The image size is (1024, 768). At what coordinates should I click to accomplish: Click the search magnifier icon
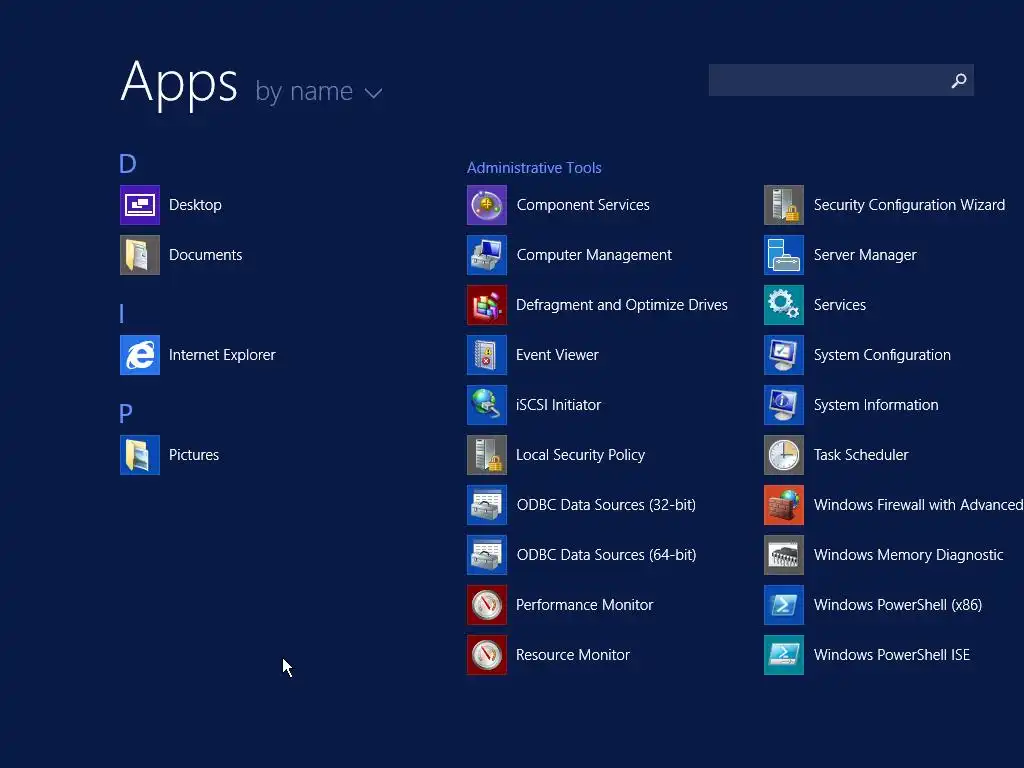pos(959,80)
